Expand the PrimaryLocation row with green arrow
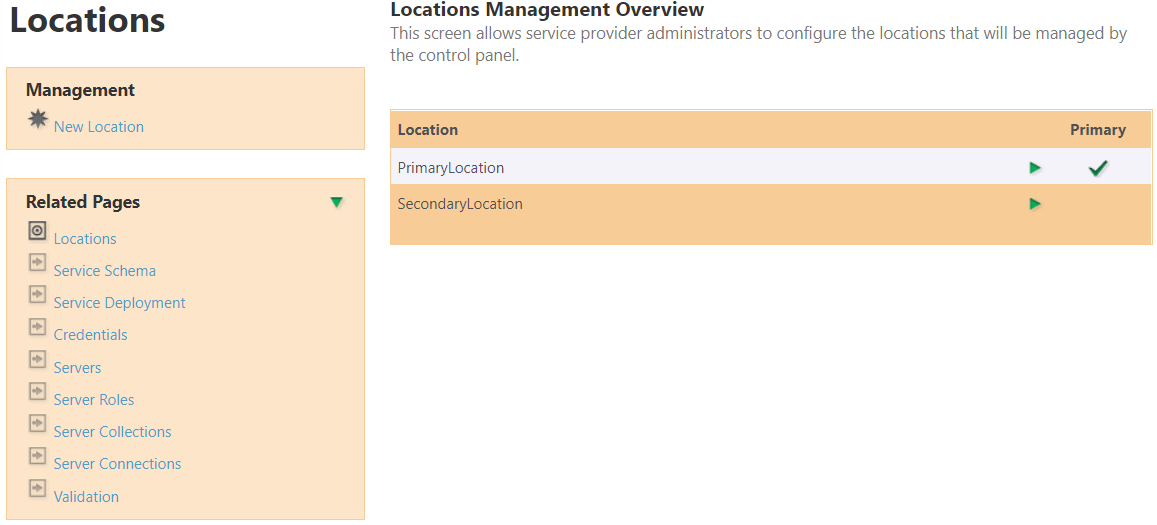1157x525 pixels. click(x=1035, y=168)
